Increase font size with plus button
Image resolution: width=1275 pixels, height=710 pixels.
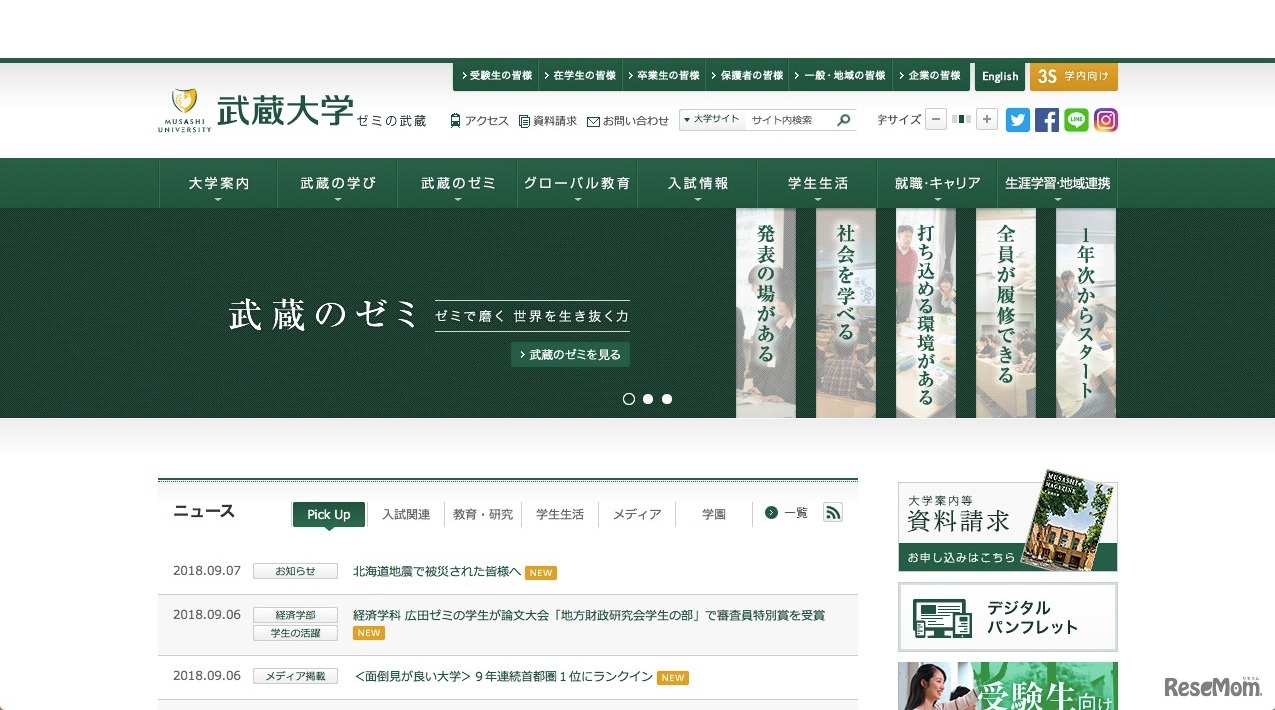point(987,120)
